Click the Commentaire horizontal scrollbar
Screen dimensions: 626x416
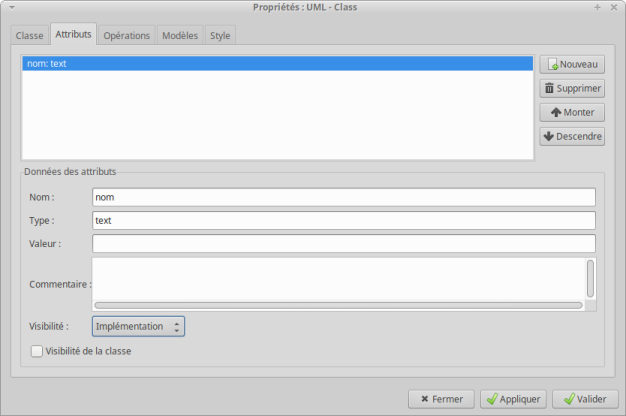pyautogui.click(x=338, y=305)
